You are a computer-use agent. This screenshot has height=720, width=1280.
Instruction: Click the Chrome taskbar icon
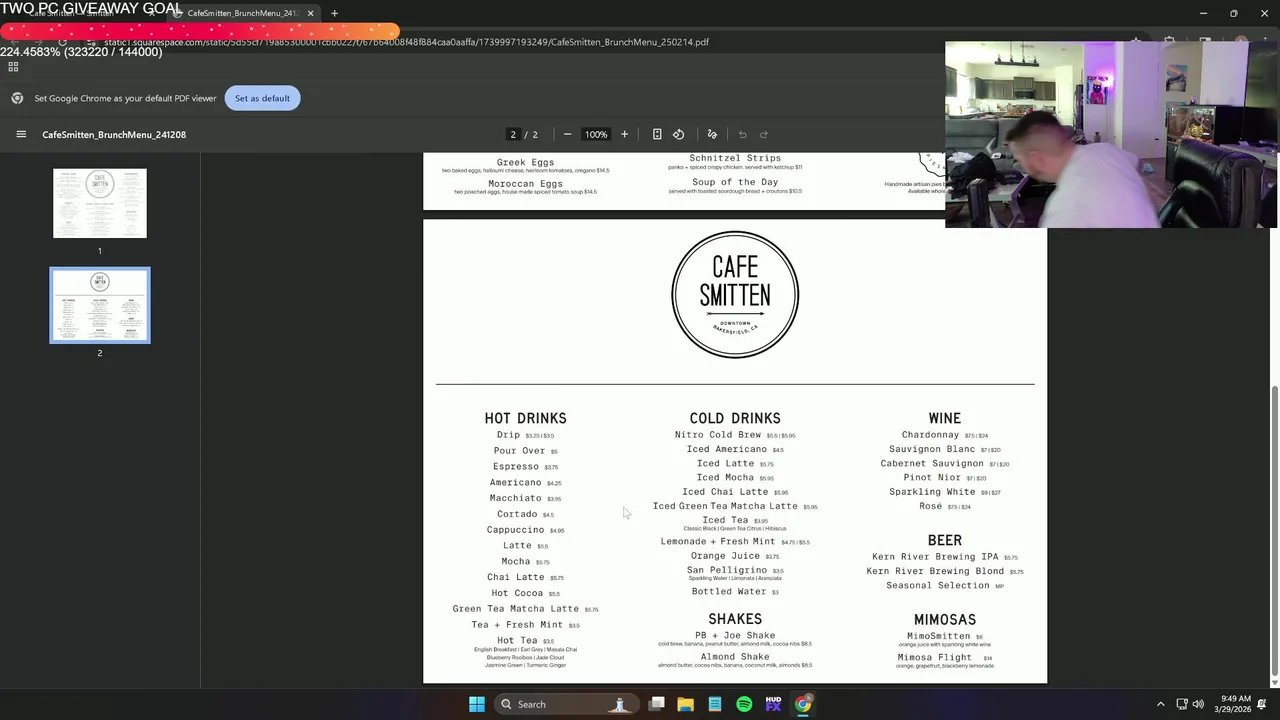pos(803,704)
